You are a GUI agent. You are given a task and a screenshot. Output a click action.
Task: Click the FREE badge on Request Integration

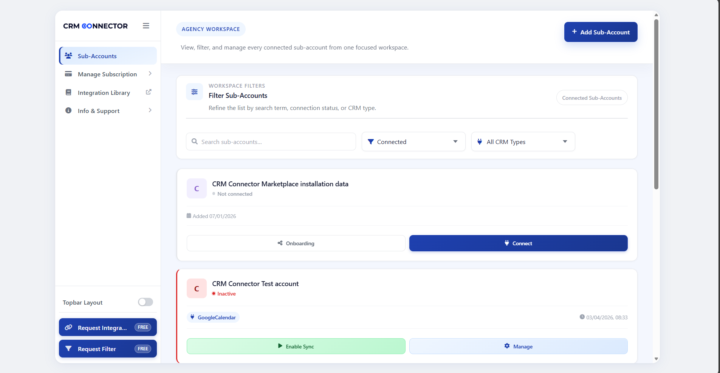click(143, 328)
